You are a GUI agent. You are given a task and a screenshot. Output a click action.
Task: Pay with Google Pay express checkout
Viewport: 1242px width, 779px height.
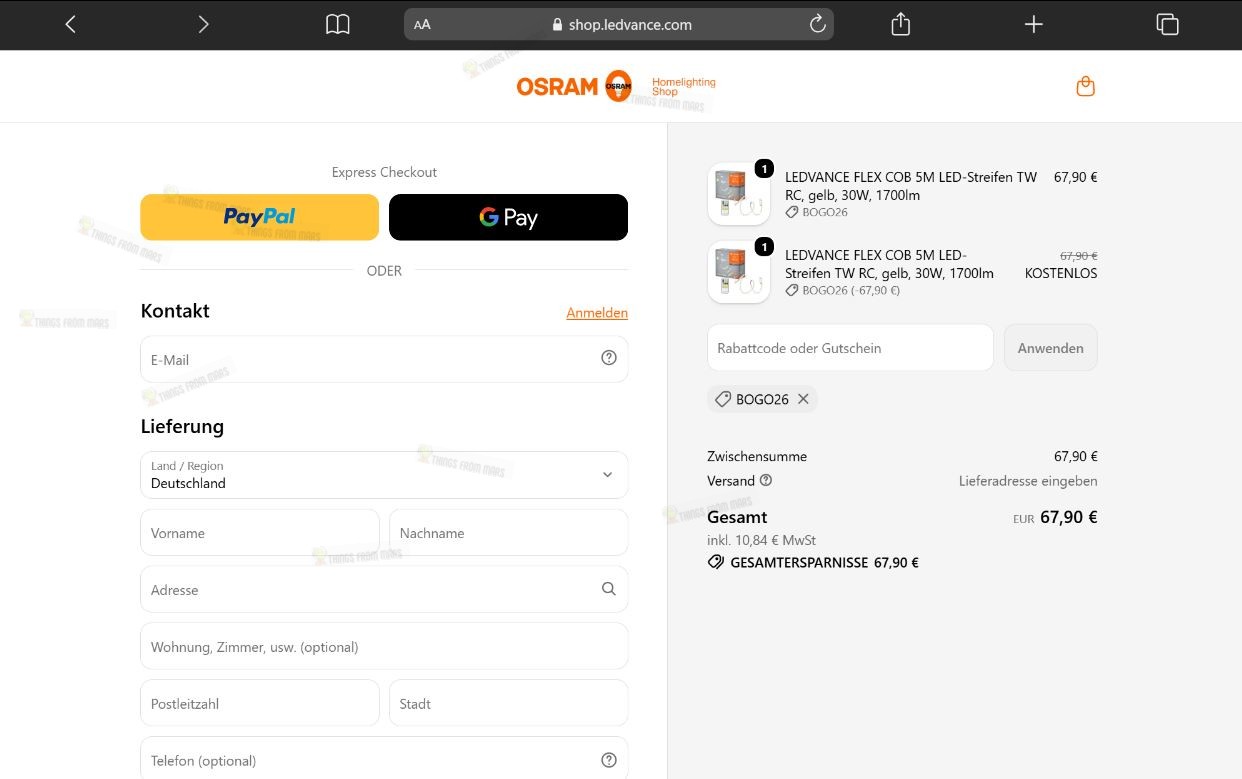click(x=508, y=217)
